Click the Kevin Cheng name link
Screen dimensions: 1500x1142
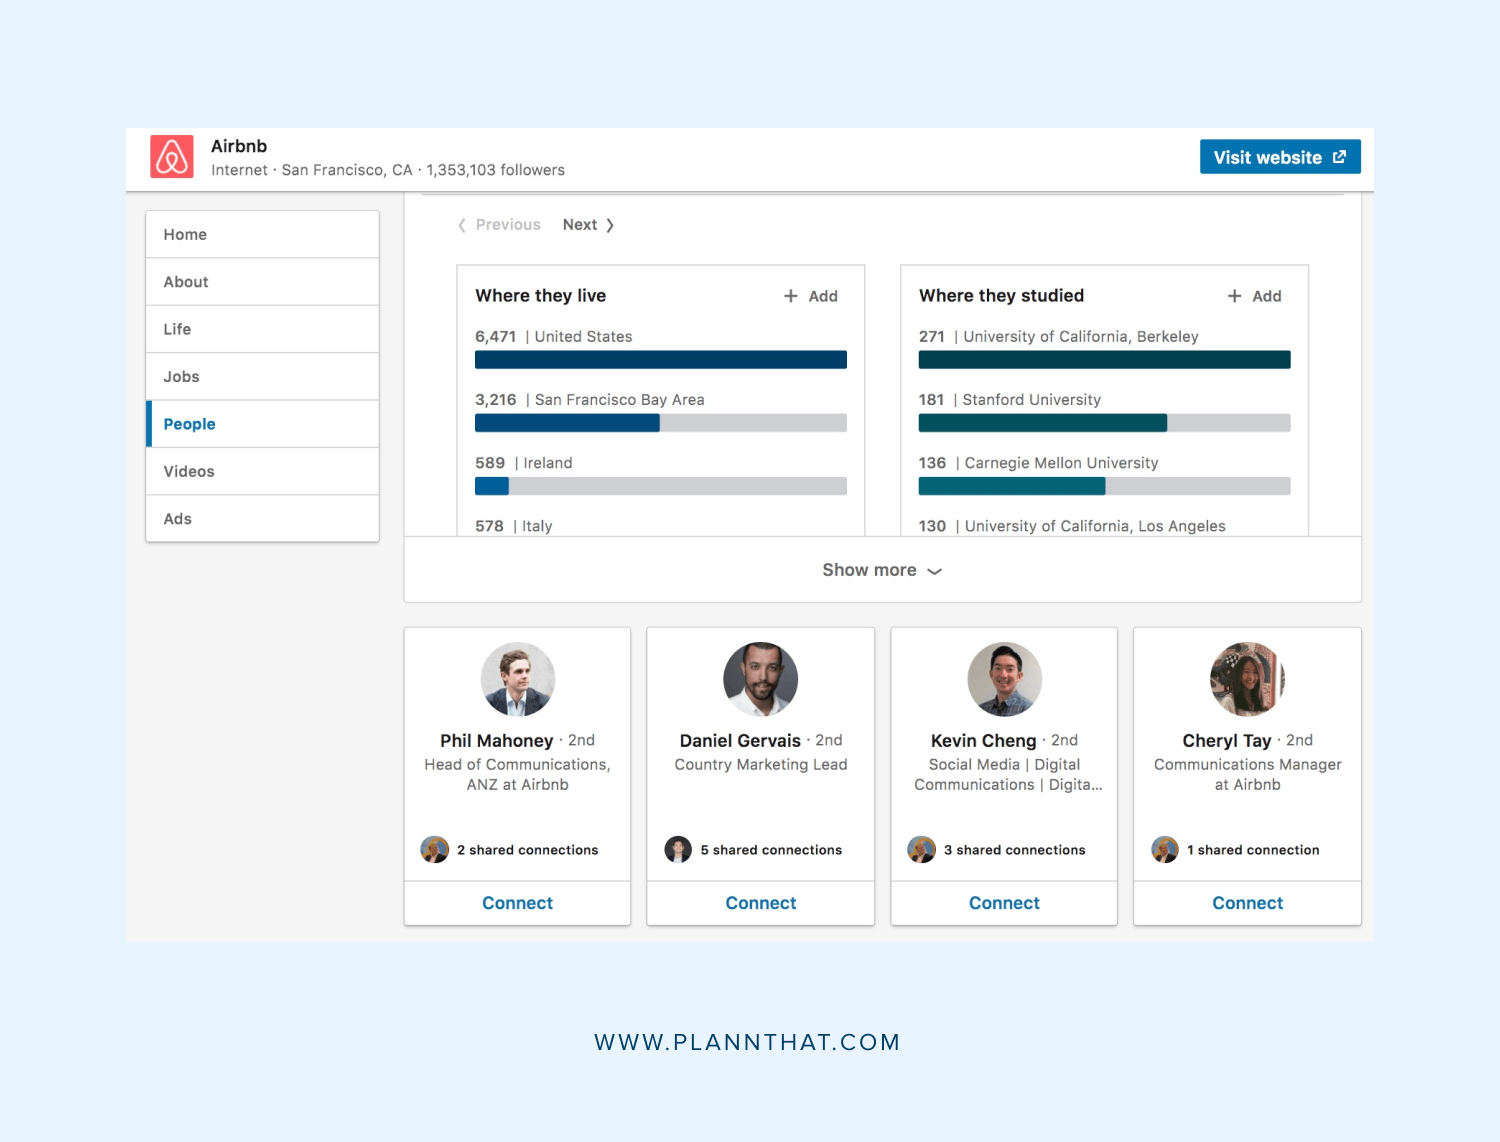point(983,741)
